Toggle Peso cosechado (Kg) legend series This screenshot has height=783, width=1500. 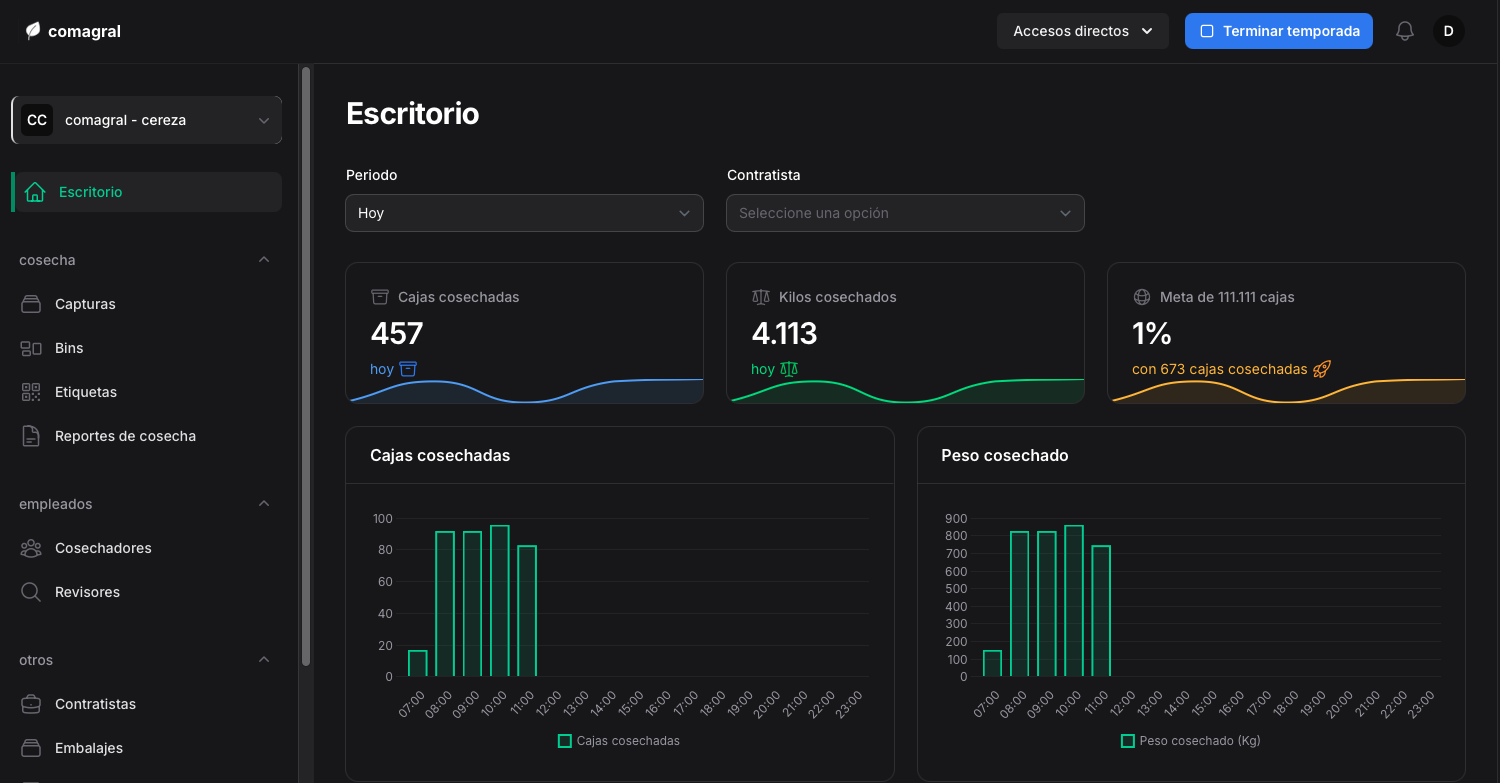(1190, 741)
